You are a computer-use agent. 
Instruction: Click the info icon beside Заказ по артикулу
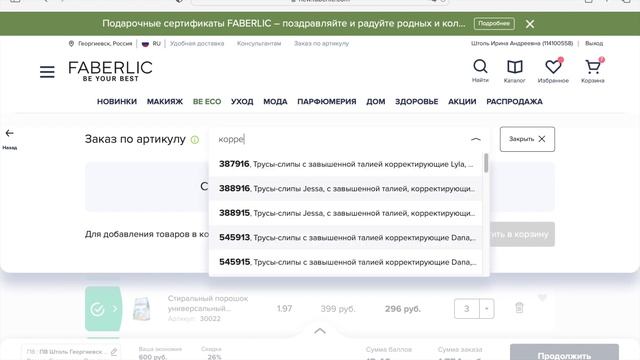coord(195,140)
